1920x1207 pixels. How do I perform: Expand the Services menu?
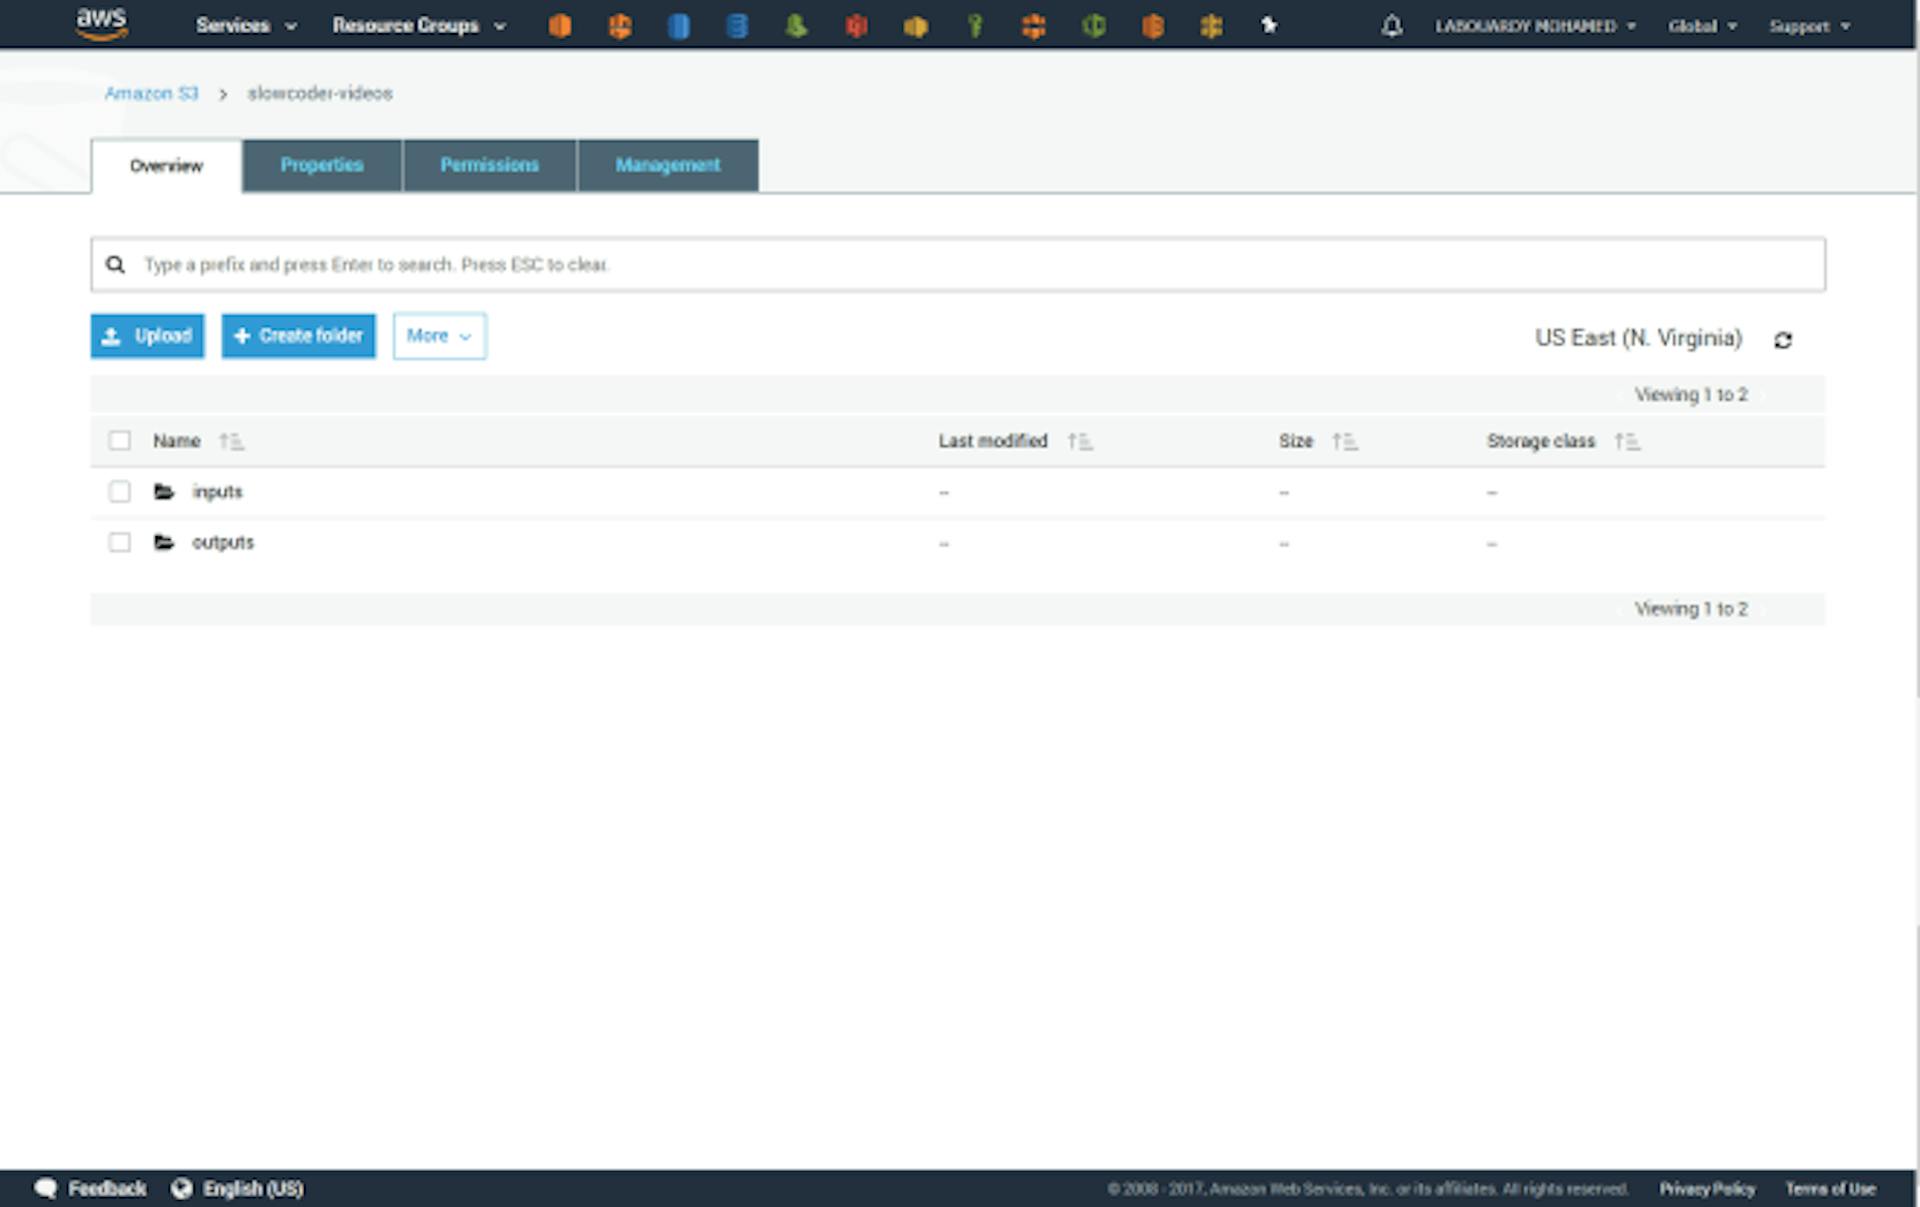tap(246, 26)
